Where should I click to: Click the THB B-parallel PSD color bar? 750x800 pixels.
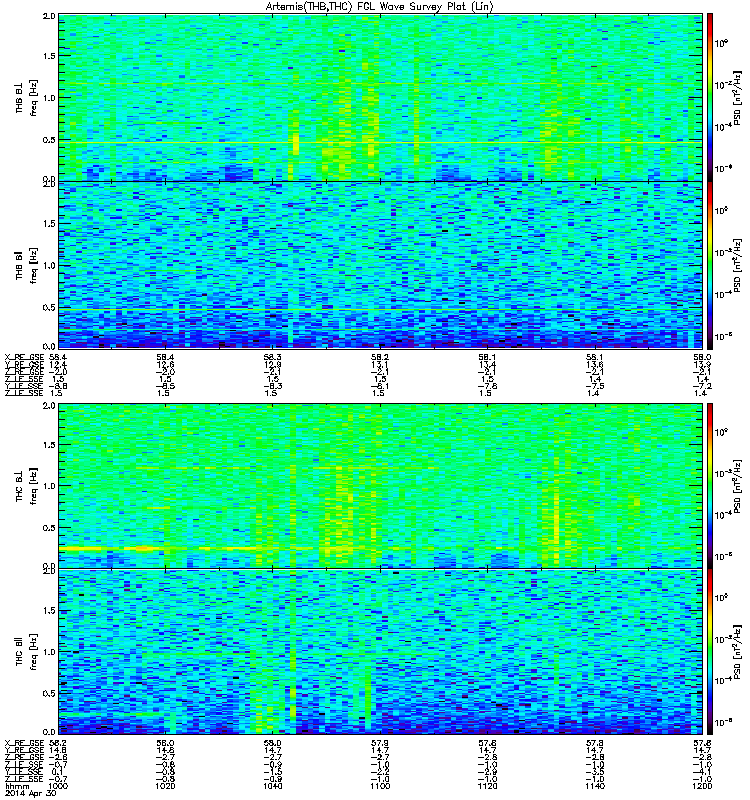point(710,265)
